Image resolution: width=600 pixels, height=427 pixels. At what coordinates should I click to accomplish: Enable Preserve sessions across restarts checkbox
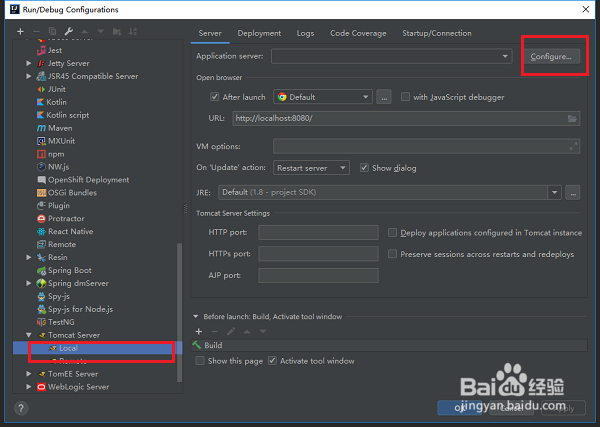[392, 254]
